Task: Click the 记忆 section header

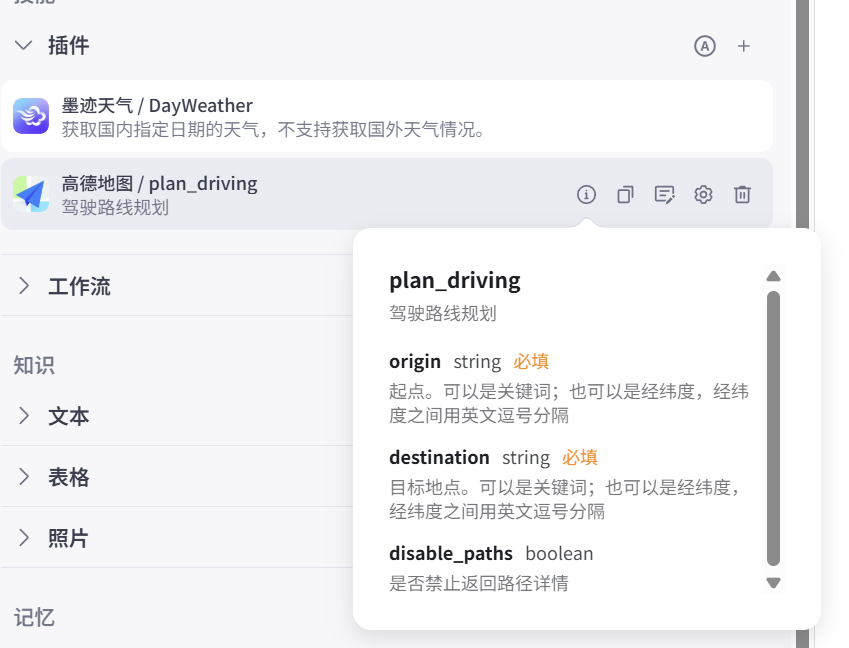Action: pyautogui.click(x=35, y=617)
